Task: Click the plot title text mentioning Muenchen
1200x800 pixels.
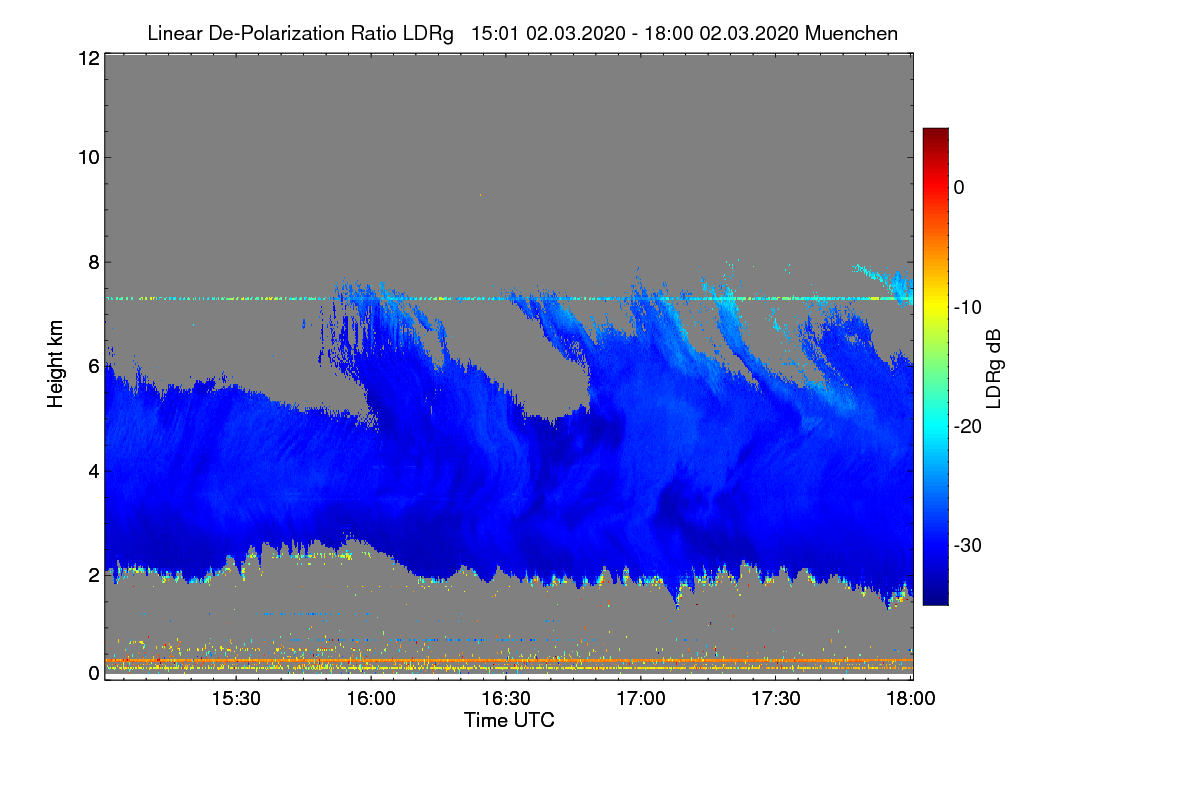Action: [x=522, y=33]
